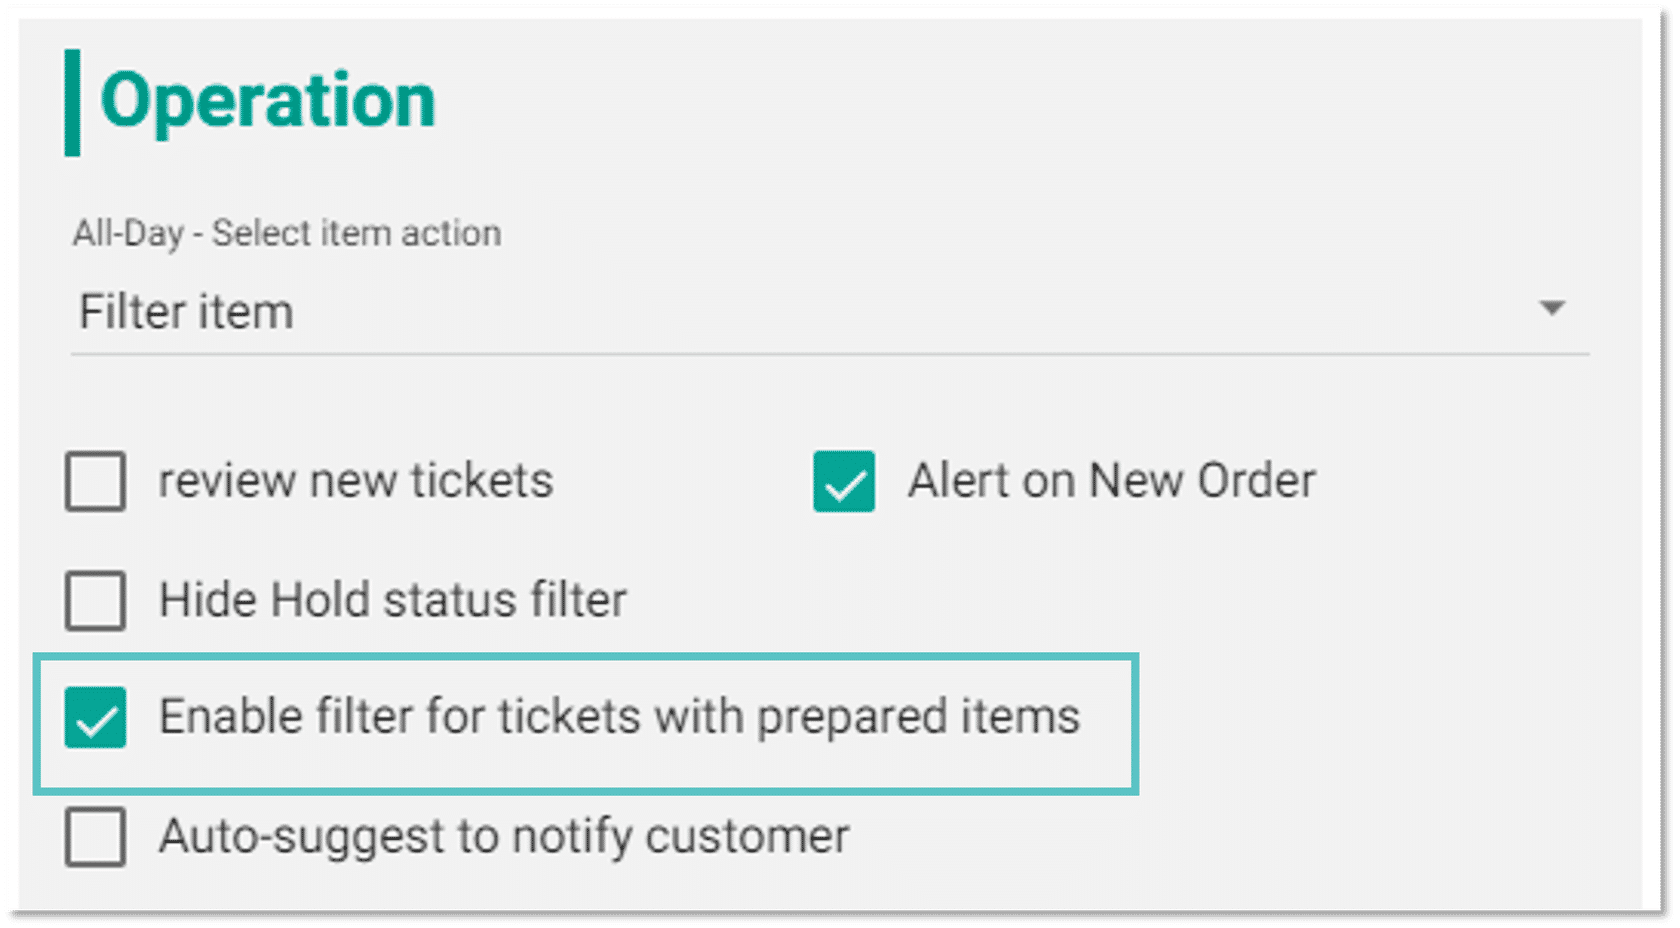Click the dropdown arrow for item action
Image resolution: width=1680 pixels, height=928 pixels.
[1551, 309]
